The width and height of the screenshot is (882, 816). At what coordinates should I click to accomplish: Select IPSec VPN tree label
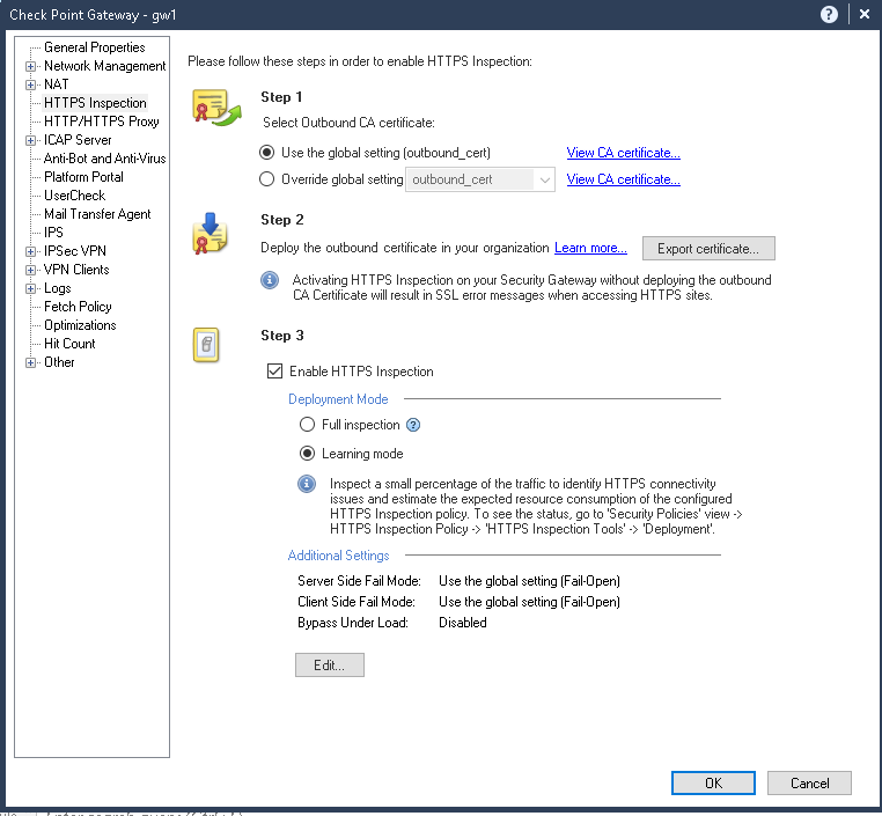[75, 251]
